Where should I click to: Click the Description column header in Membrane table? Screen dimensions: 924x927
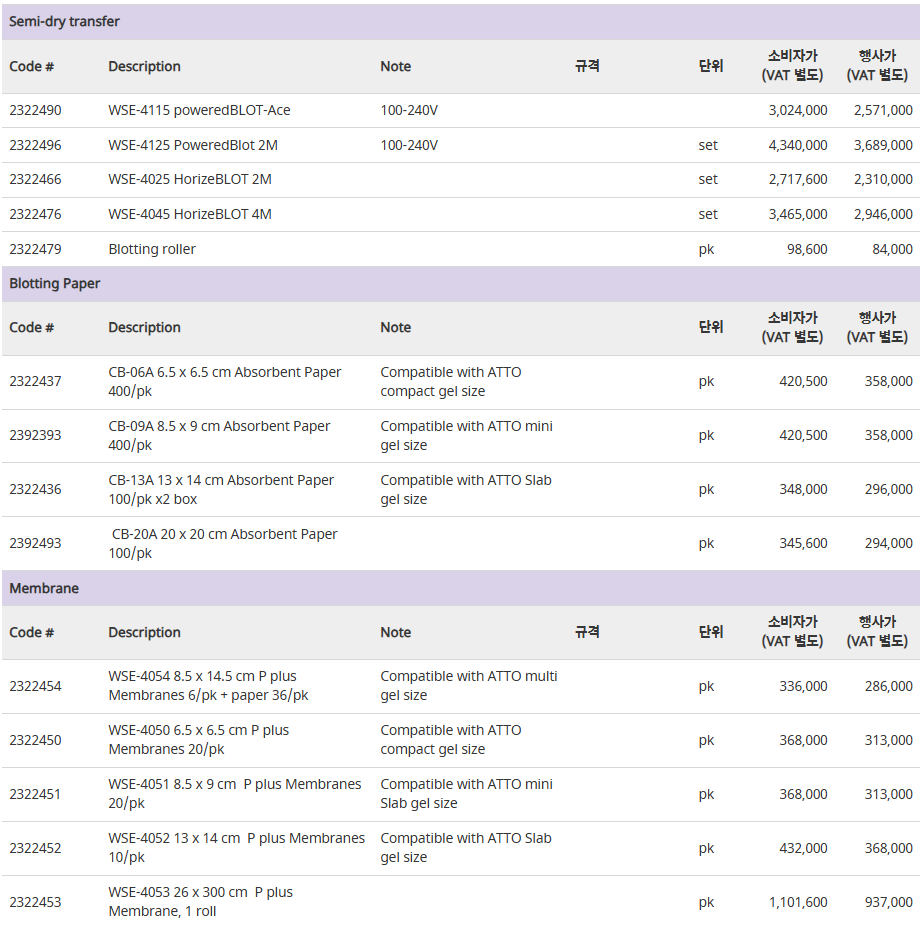[144, 633]
